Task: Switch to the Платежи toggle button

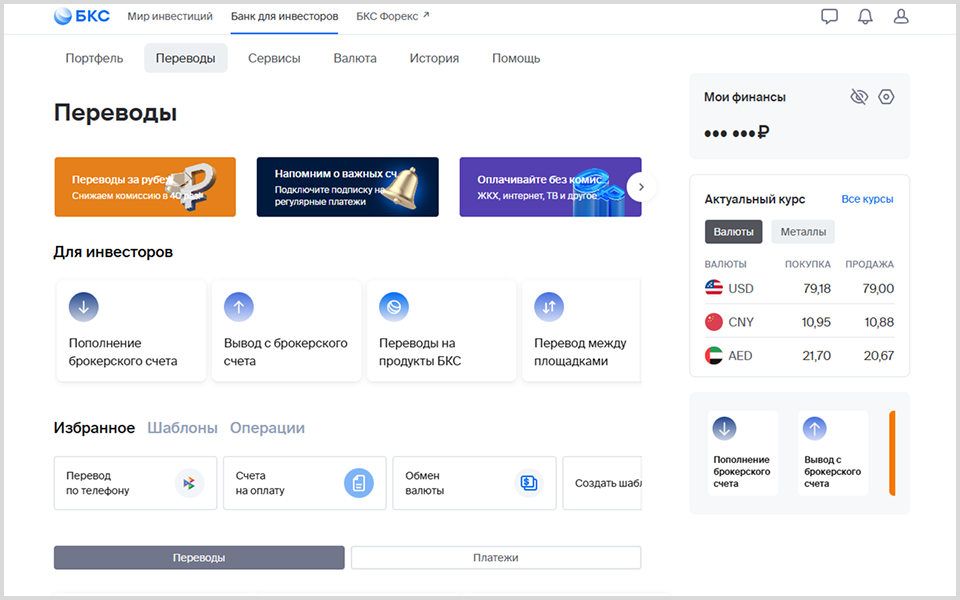Action: pos(496,558)
